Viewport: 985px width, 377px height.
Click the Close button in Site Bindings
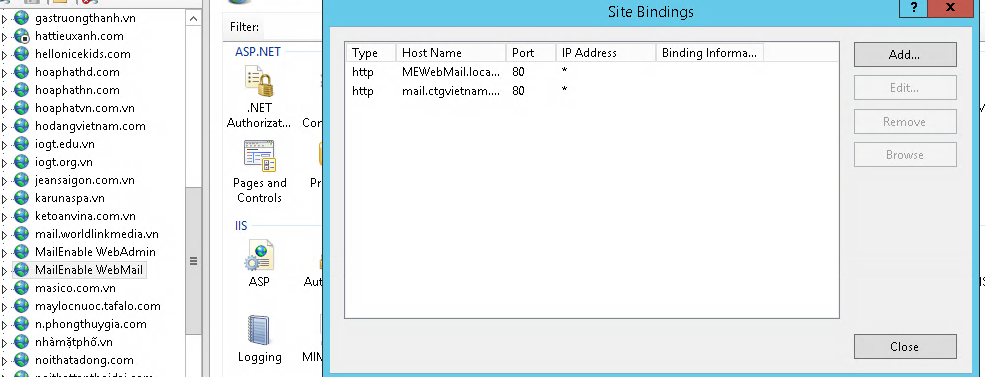point(905,347)
